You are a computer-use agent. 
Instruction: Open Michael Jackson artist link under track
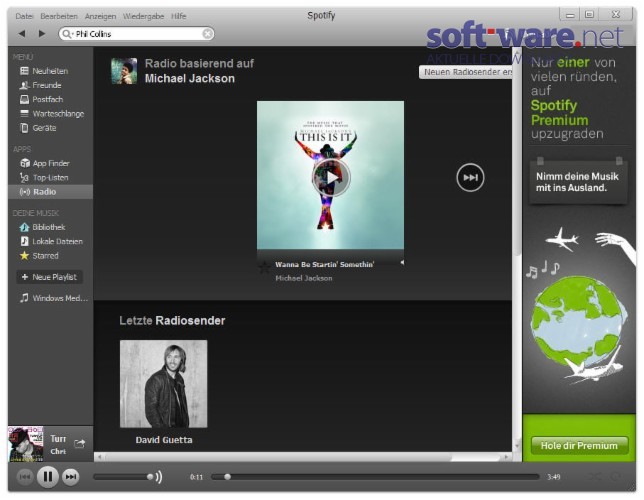pyautogui.click(x=304, y=278)
